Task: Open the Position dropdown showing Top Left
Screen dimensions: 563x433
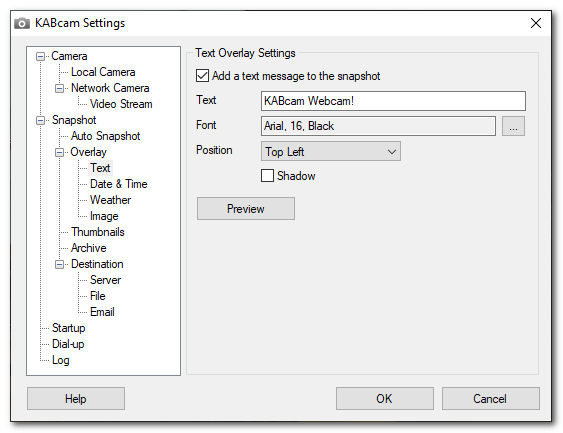Action: pos(331,151)
